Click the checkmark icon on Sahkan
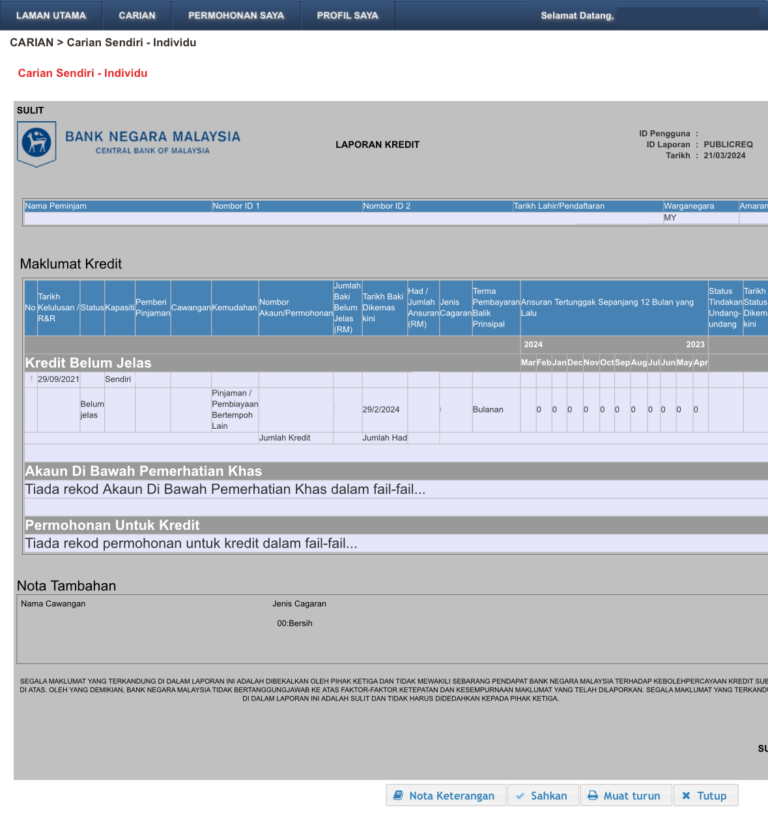Screen dimensions: 768x823 coord(520,796)
